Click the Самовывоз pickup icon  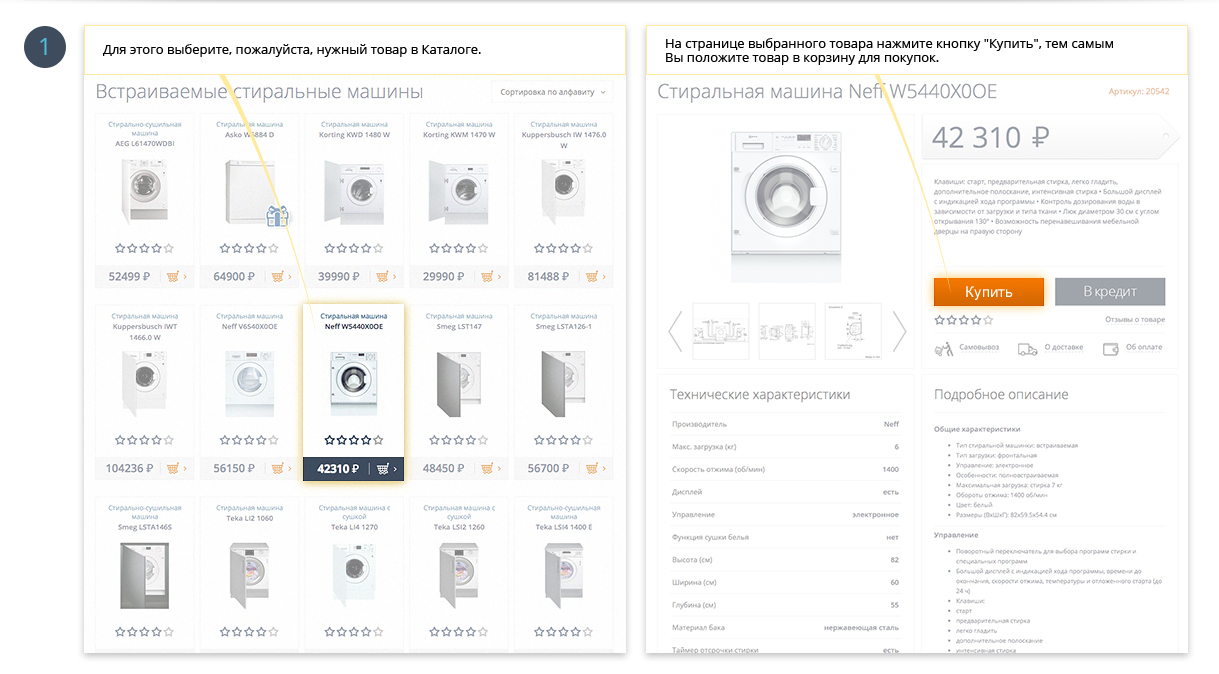click(943, 349)
